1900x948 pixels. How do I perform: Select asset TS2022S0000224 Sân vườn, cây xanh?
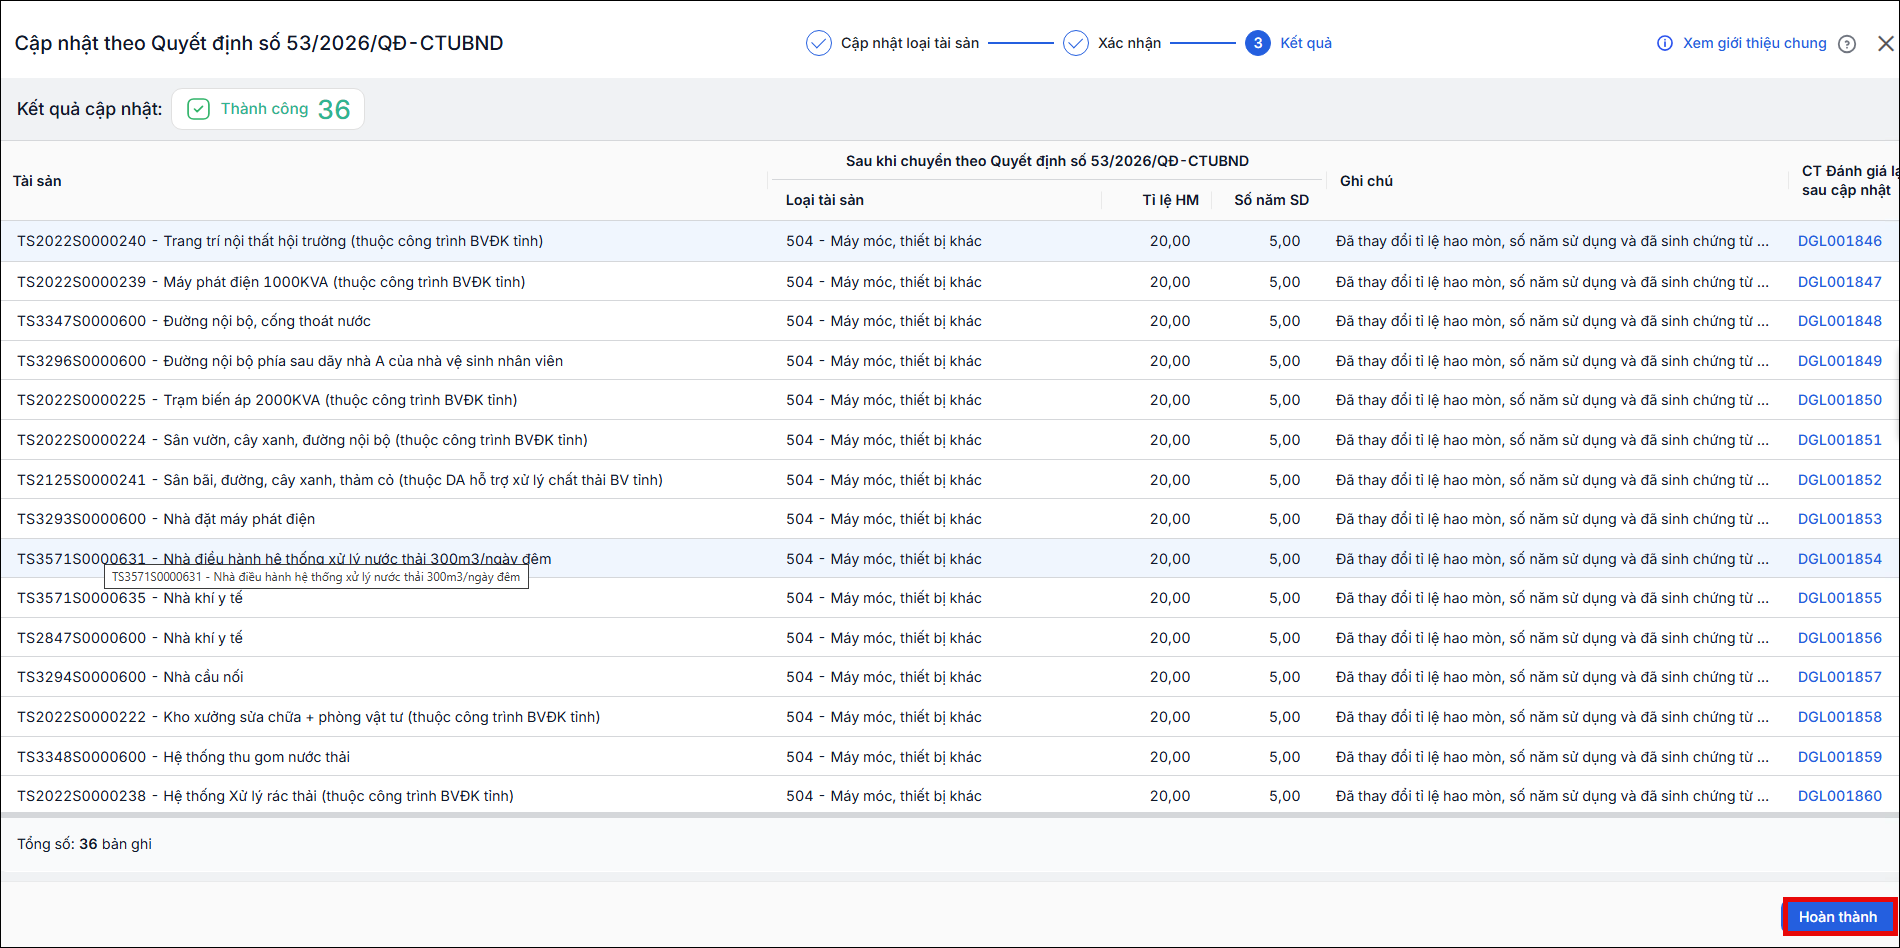[x=302, y=440]
